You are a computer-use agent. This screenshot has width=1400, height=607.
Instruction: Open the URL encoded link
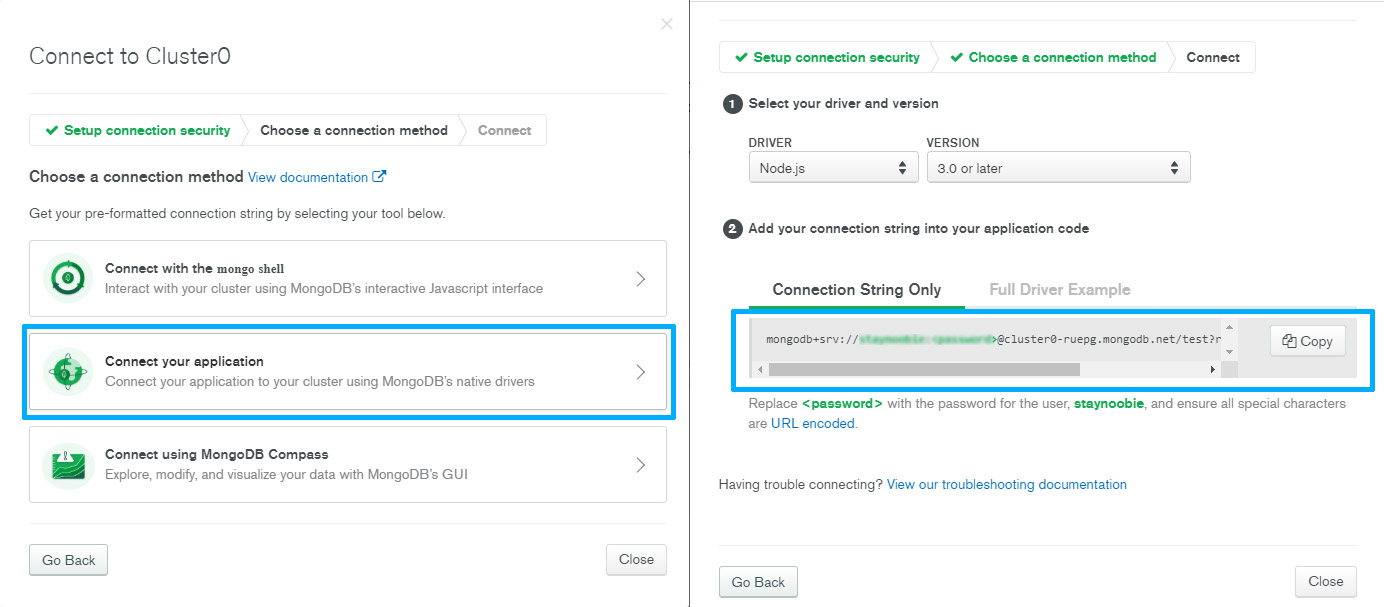813,423
